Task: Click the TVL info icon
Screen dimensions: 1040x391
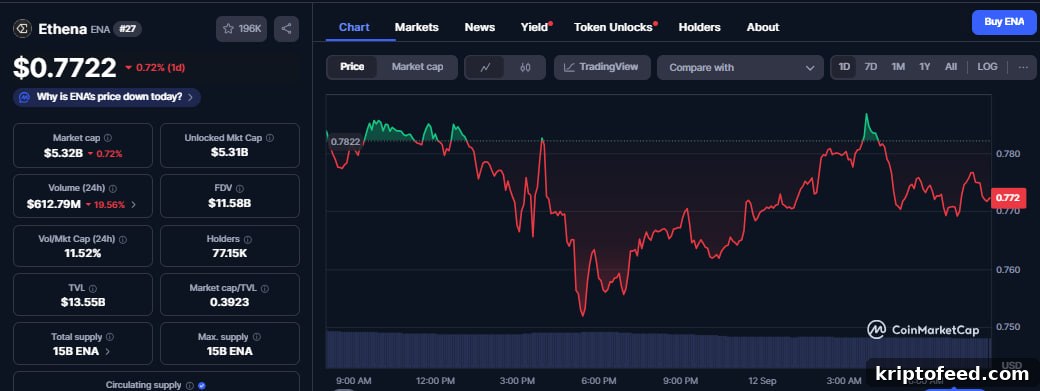Action: [x=93, y=288]
